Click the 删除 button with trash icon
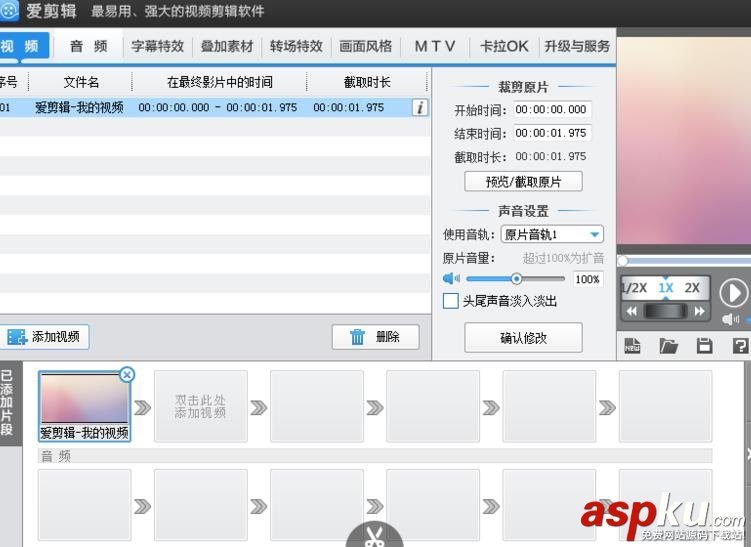Viewport: 751px width, 547px height. click(x=376, y=337)
